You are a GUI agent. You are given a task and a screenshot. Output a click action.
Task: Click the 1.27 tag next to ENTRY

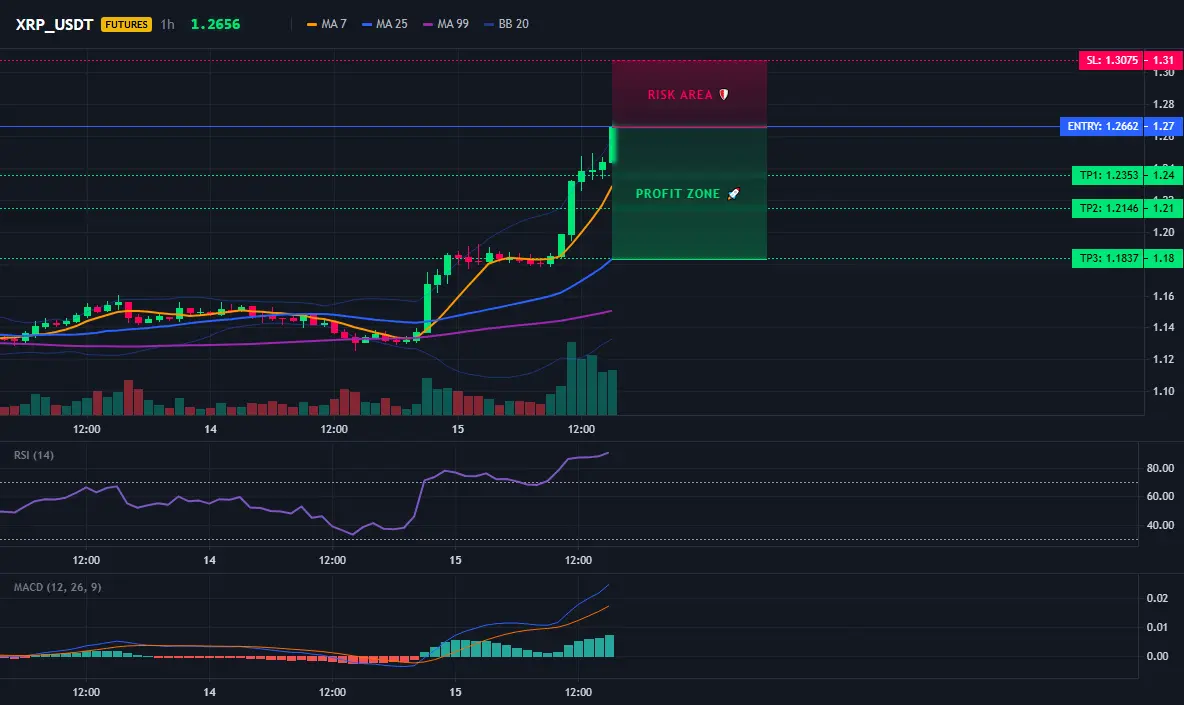pyautogui.click(x=1164, y=126)
